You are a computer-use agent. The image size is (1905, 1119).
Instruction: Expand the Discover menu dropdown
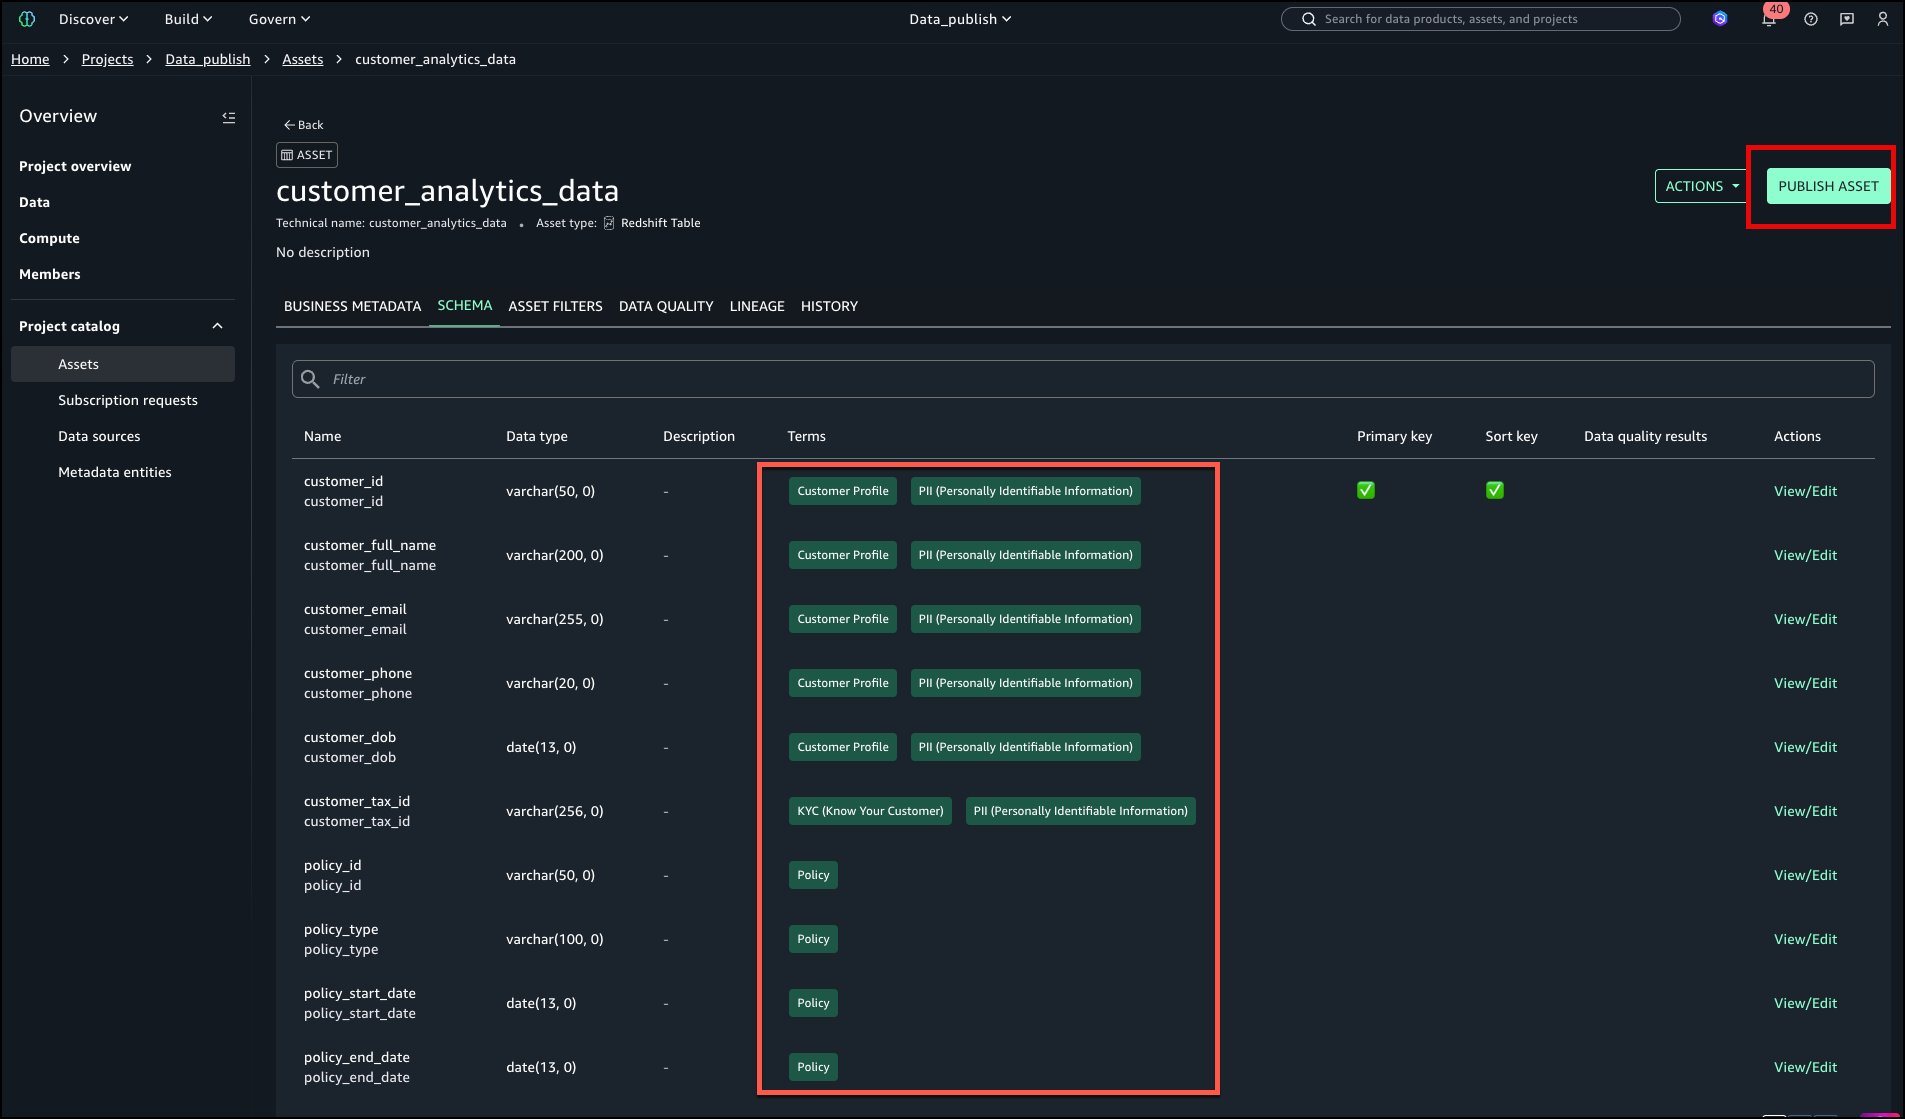point(93,19)
